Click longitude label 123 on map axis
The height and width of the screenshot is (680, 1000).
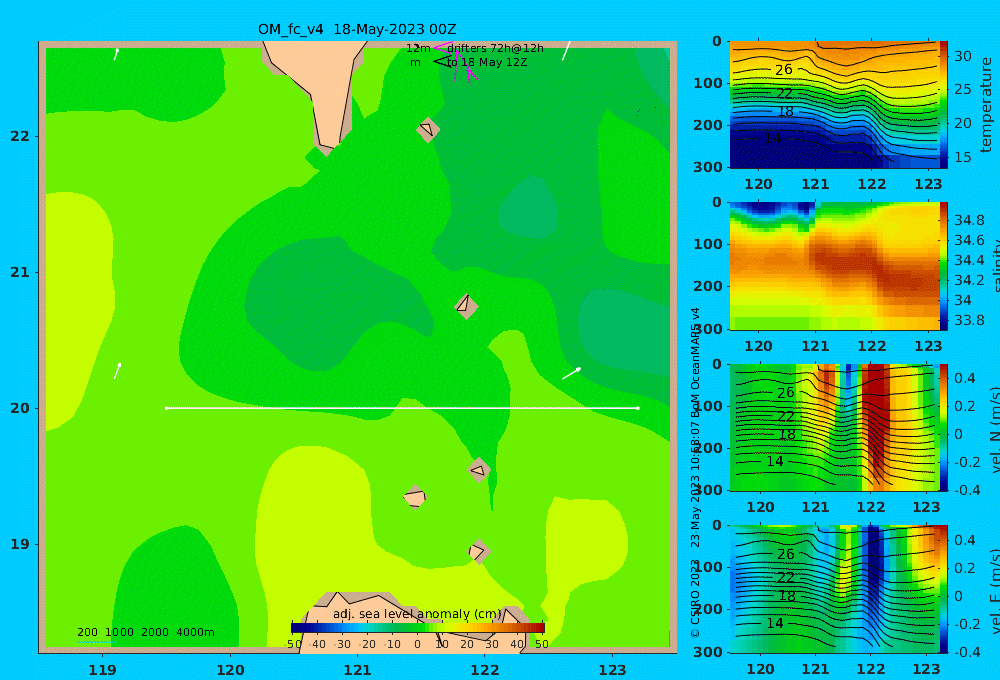[612, 670]
